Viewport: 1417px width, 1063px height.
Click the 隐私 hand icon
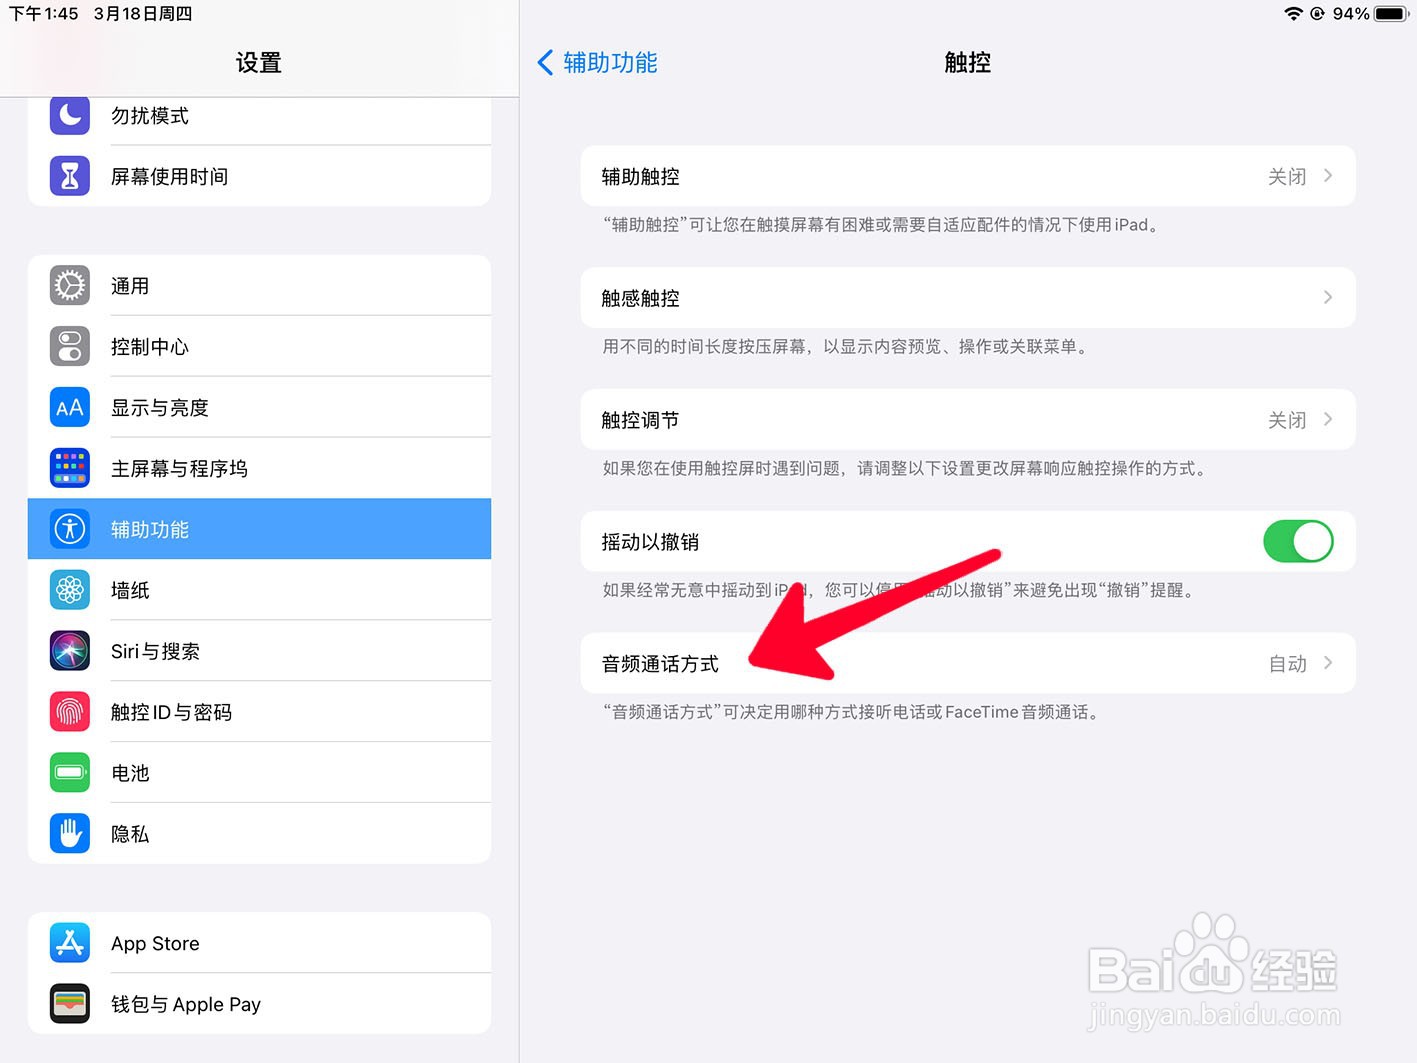click(69, 833)
